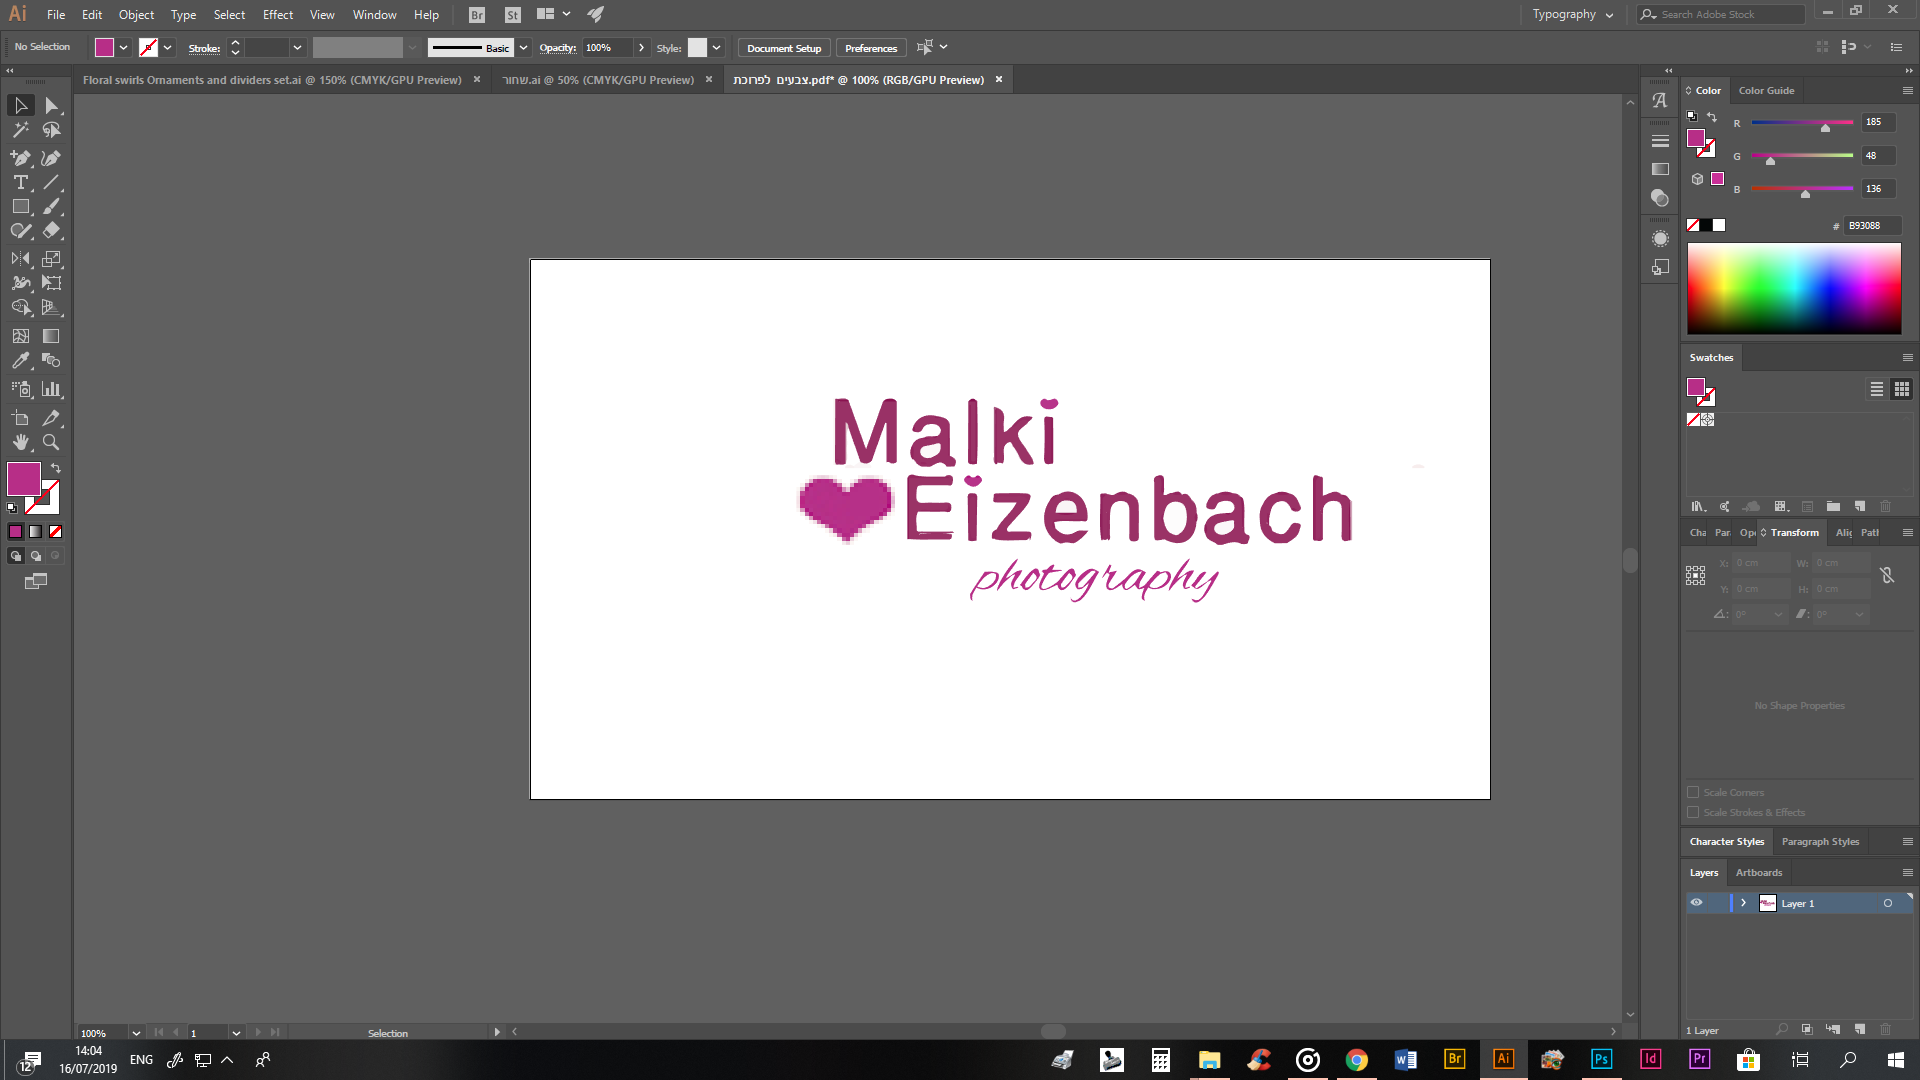Screen dimensions: 1920x1080
Task: Switch to the Artboards tab
Action: 1758,872
